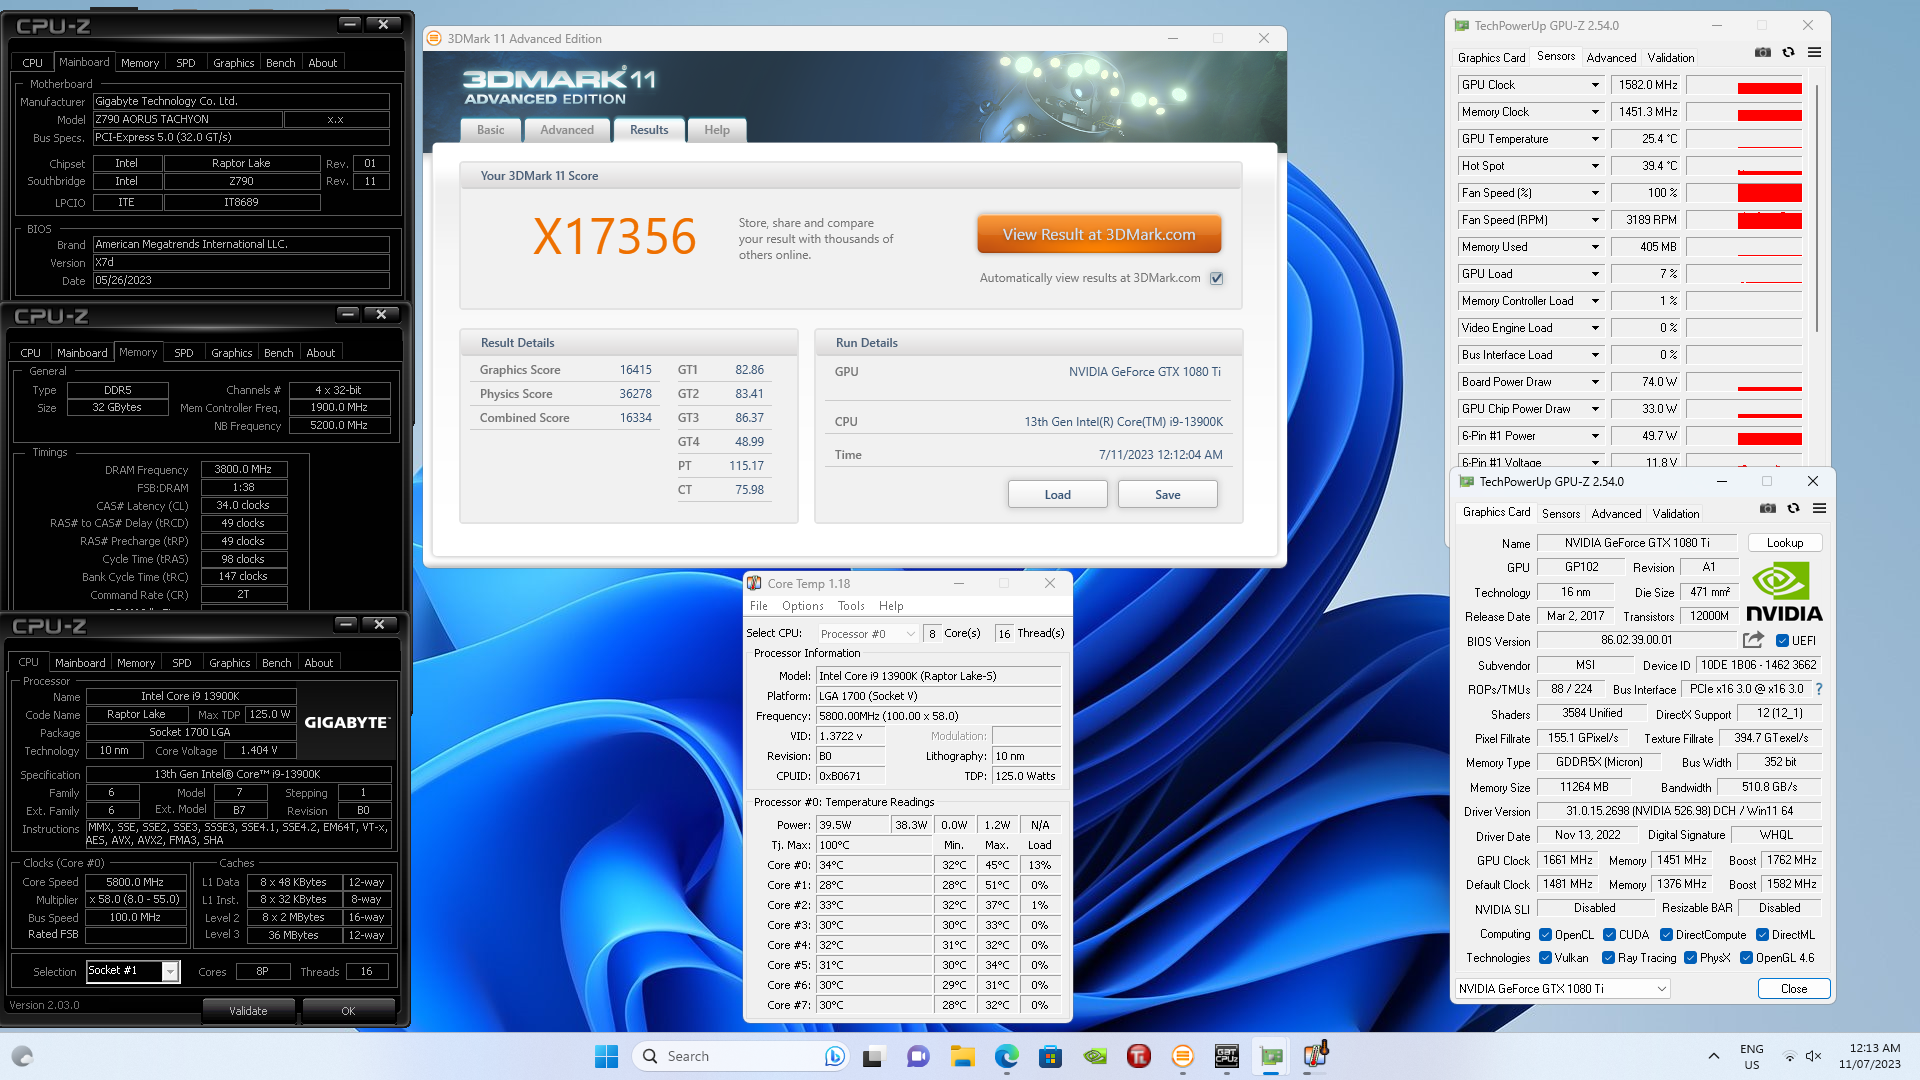Click the refresh icon in GPU-Z Sensors window
1920x1080 pixels.
(1788, 53)
